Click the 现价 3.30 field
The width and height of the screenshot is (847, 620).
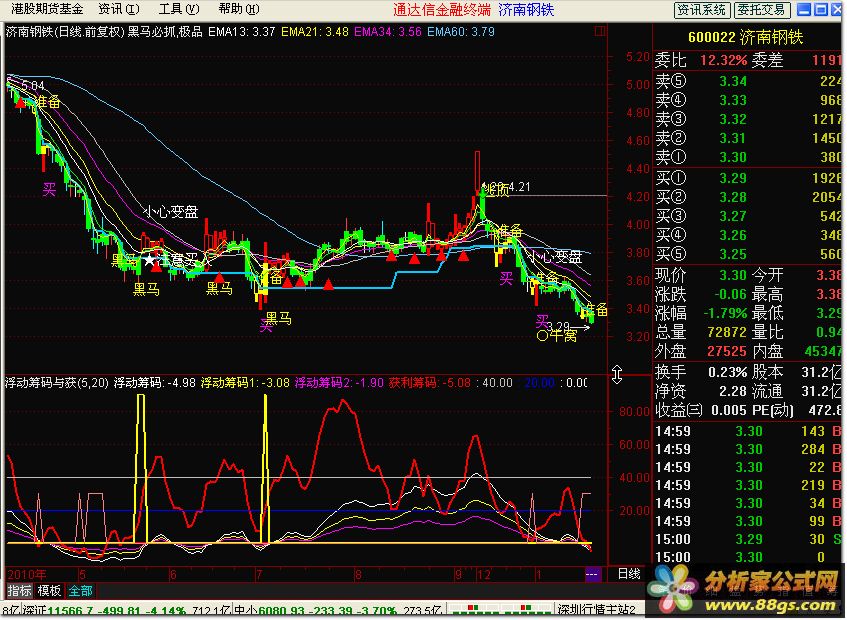[701, 275]
